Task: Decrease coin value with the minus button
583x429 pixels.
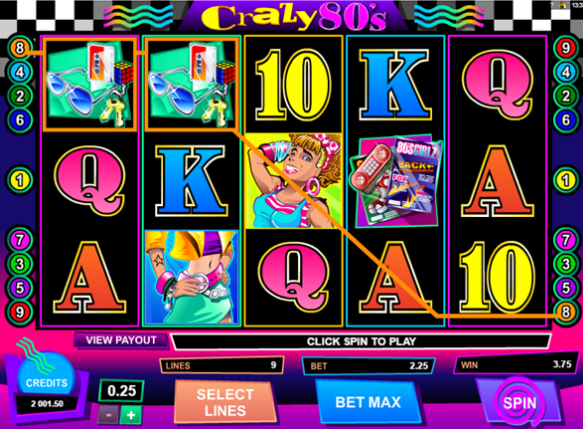Action: click(x=109, y=415)
